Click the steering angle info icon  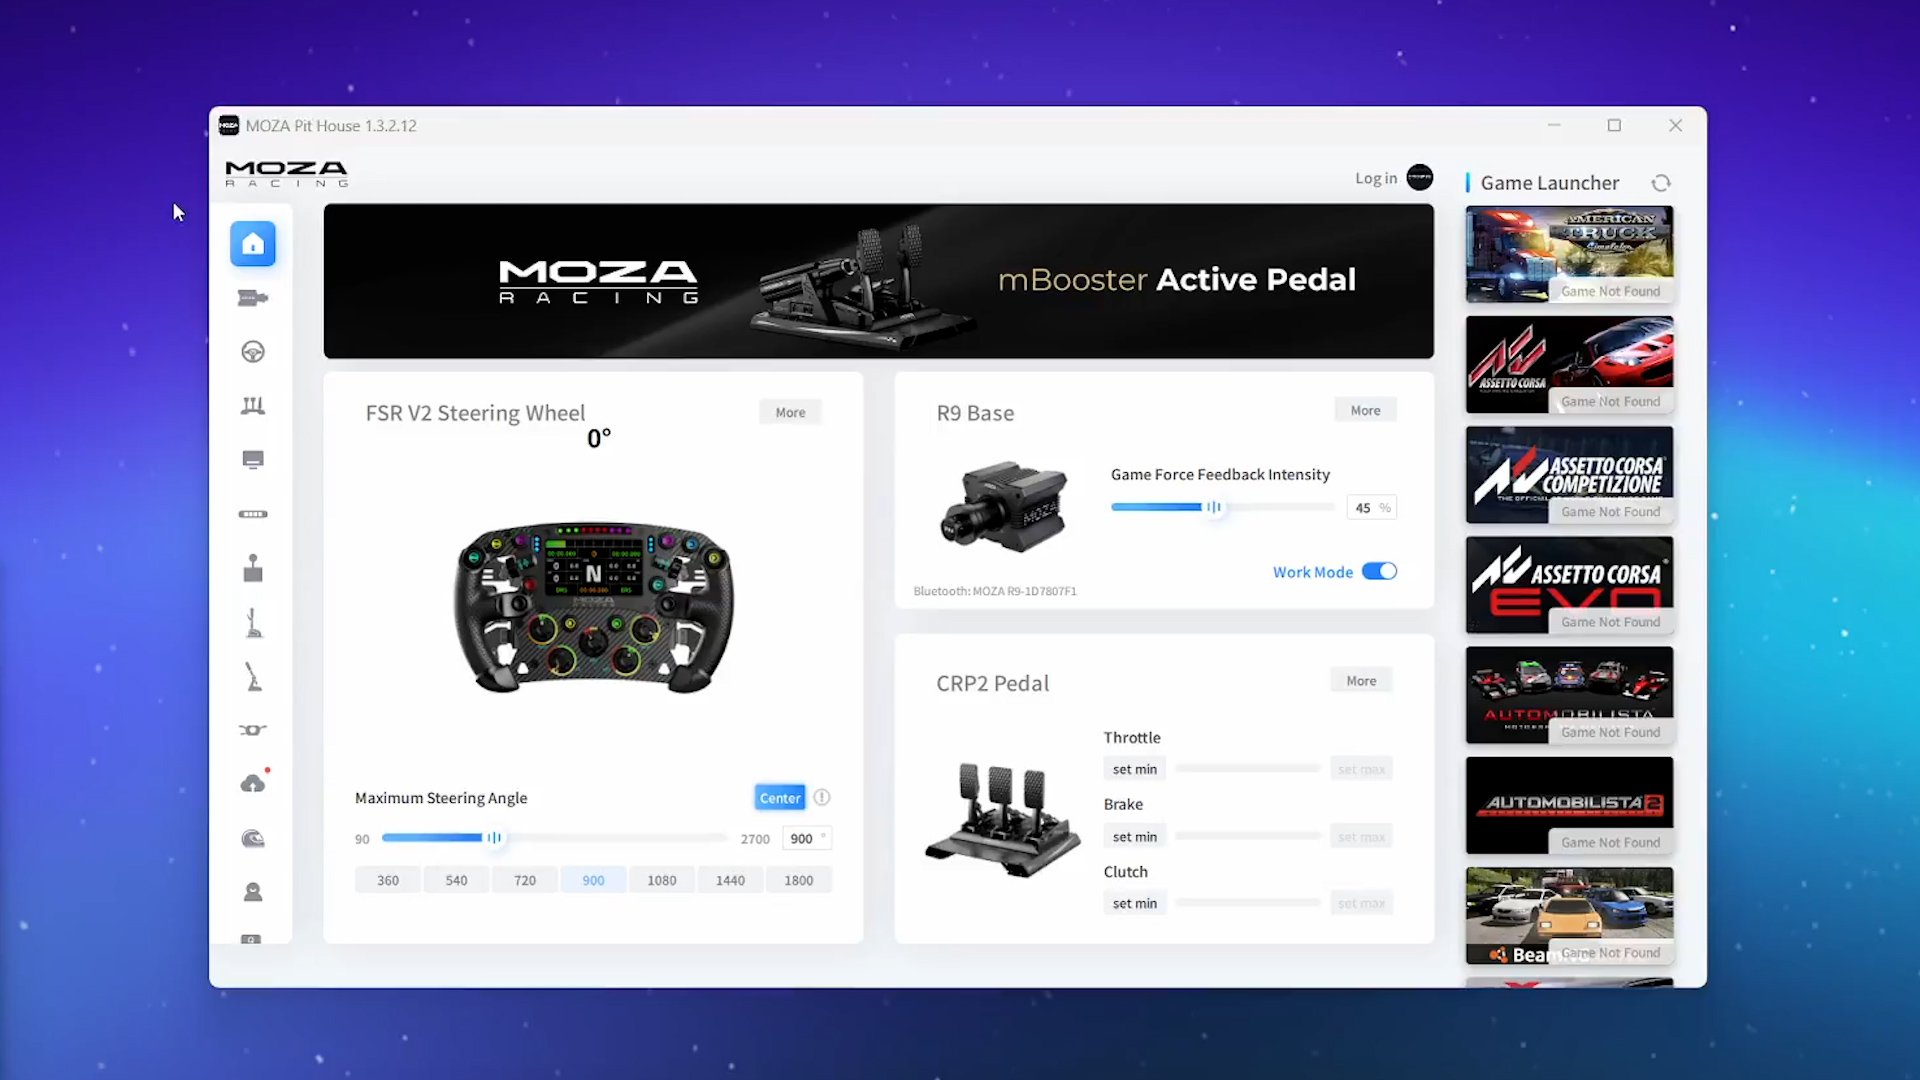[x=822, y=797]
